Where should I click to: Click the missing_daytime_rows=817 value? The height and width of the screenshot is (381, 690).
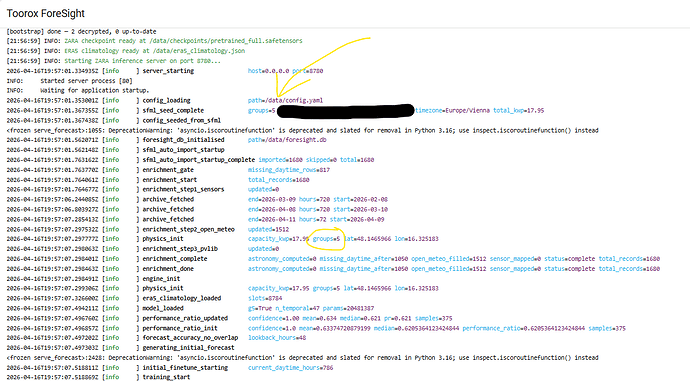click(x=289, y=170)
